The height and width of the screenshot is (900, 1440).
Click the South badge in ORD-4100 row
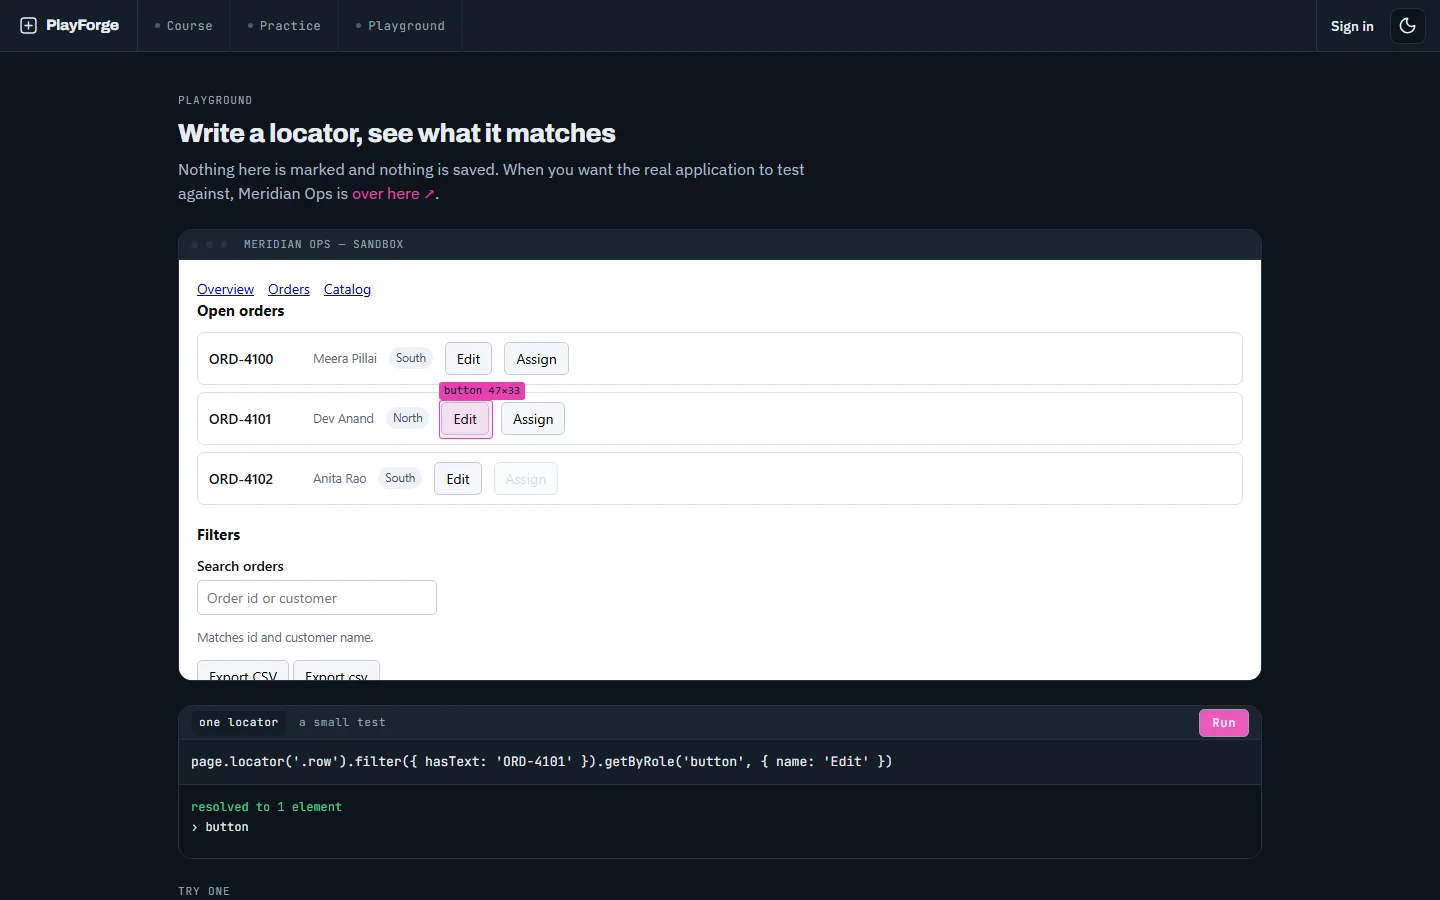point(411,358)
